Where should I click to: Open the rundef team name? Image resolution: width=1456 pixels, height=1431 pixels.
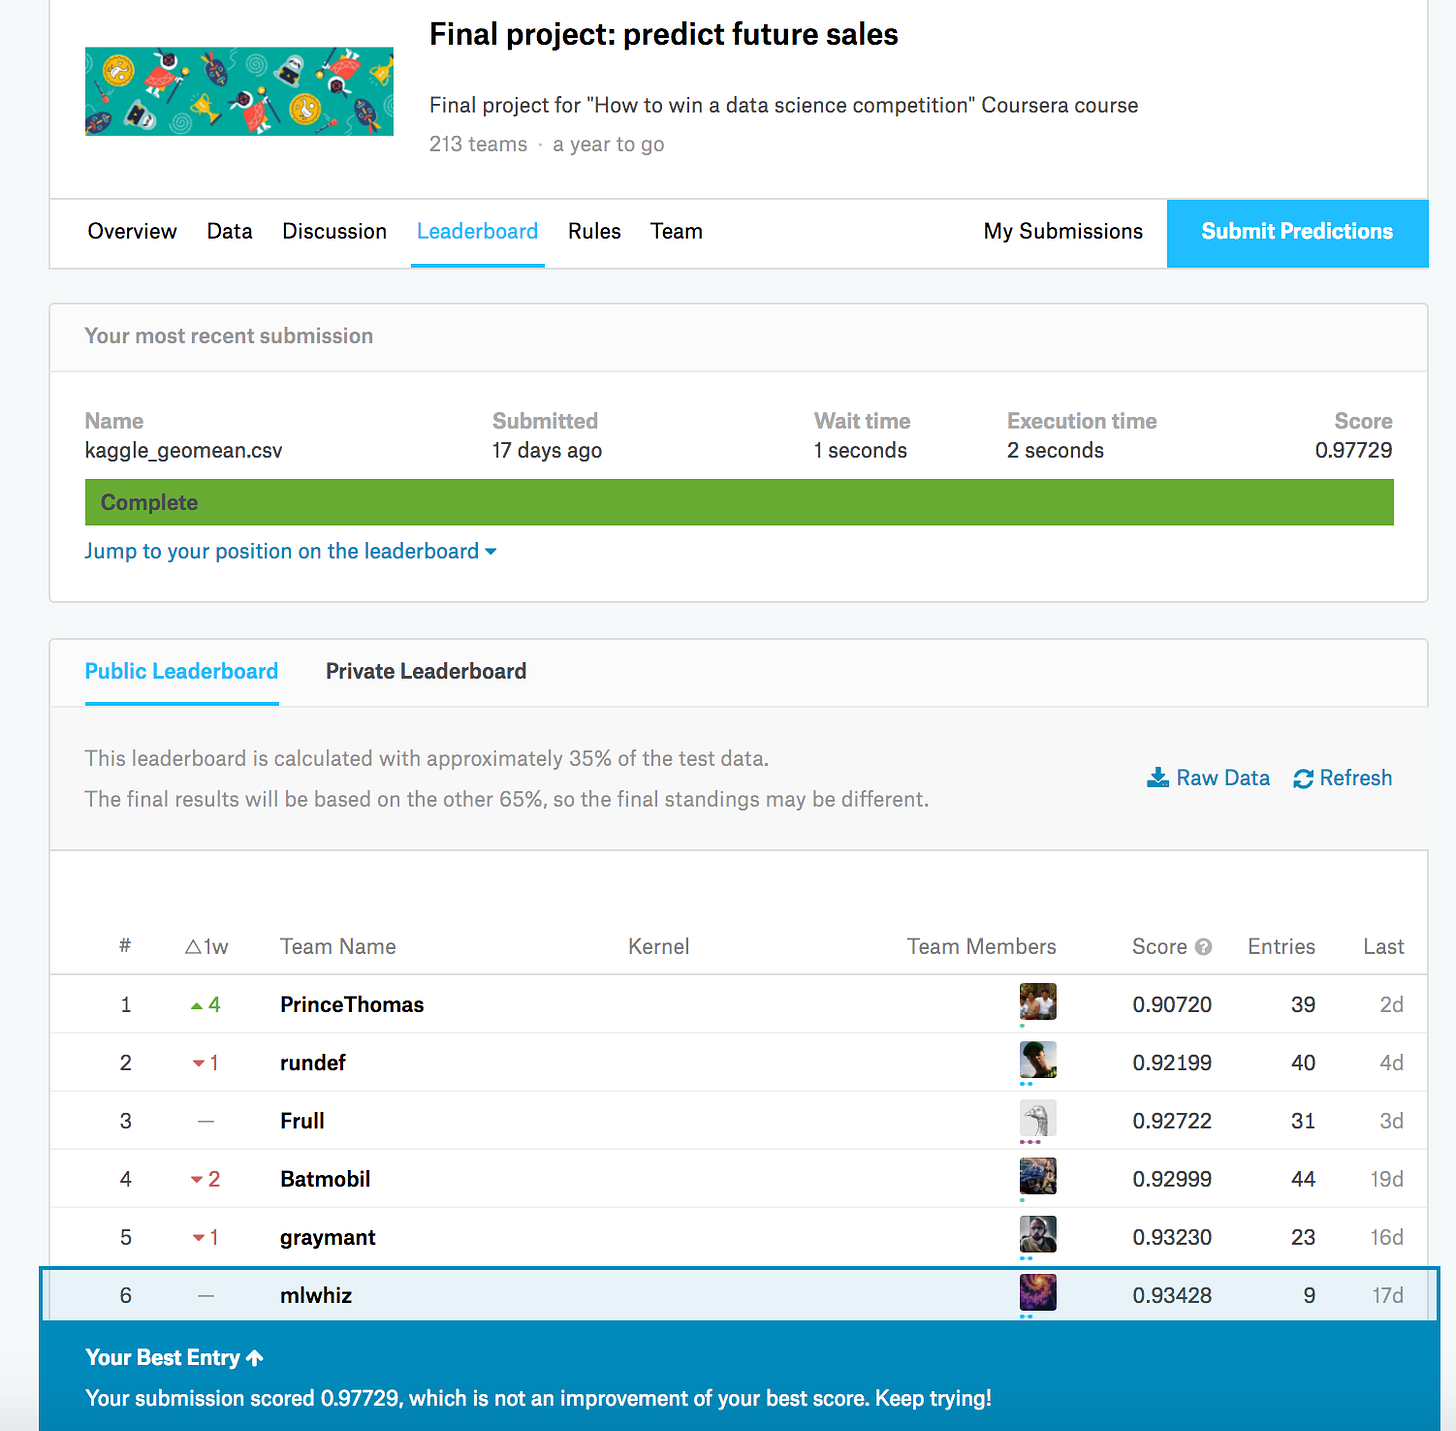pyautogui.click(x=313, y=1063)
